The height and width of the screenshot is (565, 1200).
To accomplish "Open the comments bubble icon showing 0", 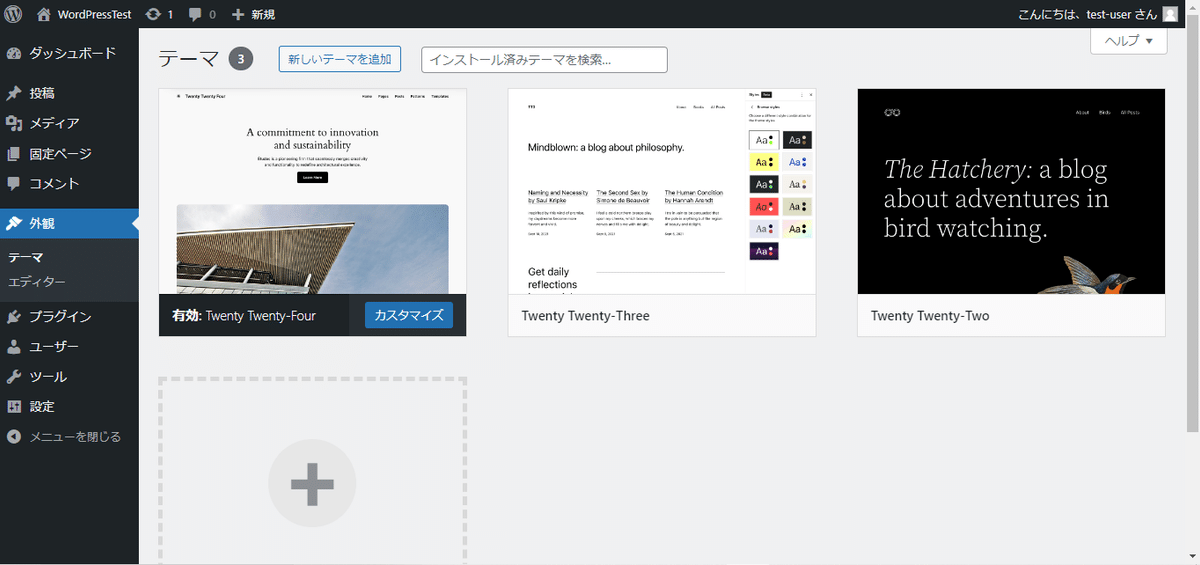I will [x=195, y=14].
